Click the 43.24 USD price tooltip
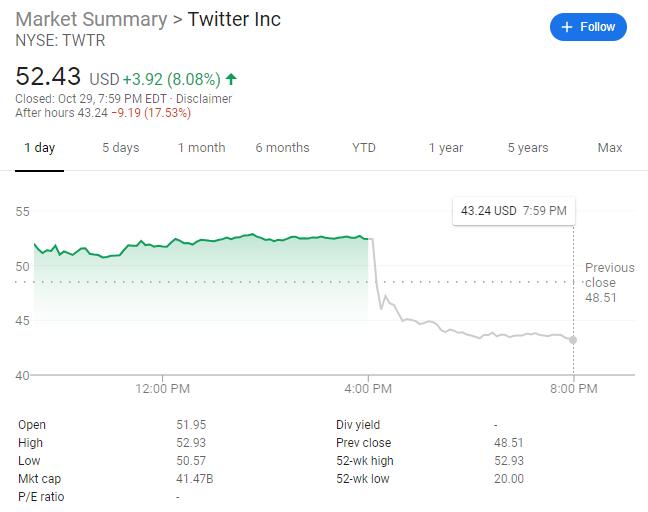The height and width of the screenshot is (512, 648). pyautogui.click(x=513, y=211)
